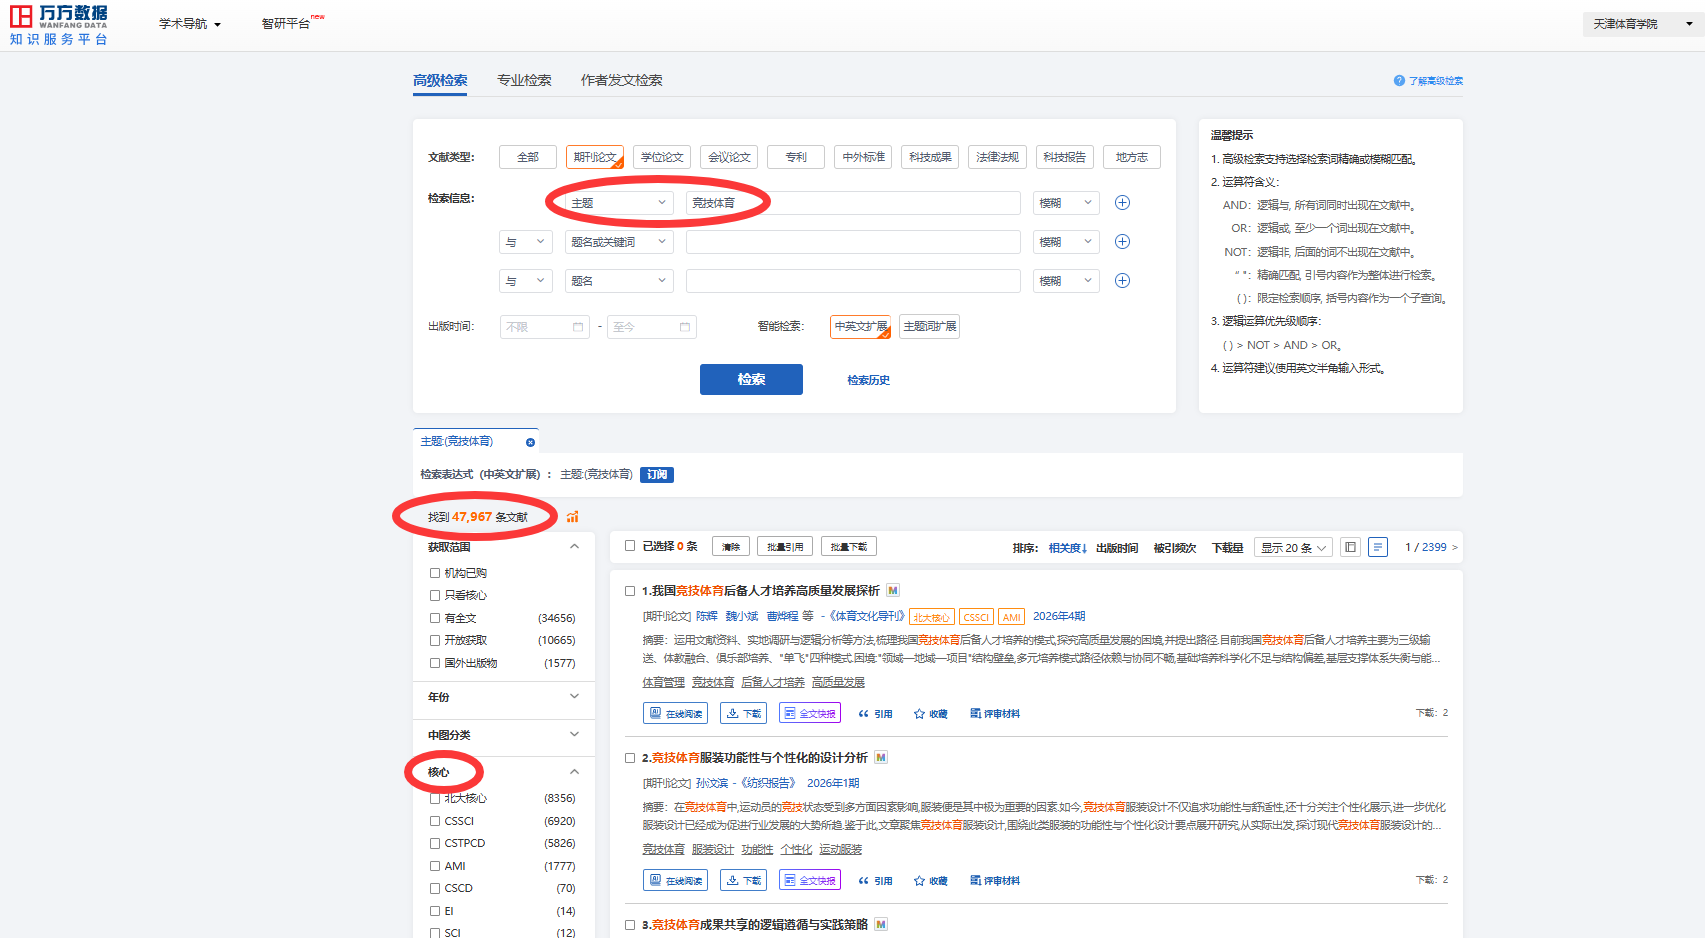
Task: Click the Wanfang Data logo
Action: pos(59,25)
